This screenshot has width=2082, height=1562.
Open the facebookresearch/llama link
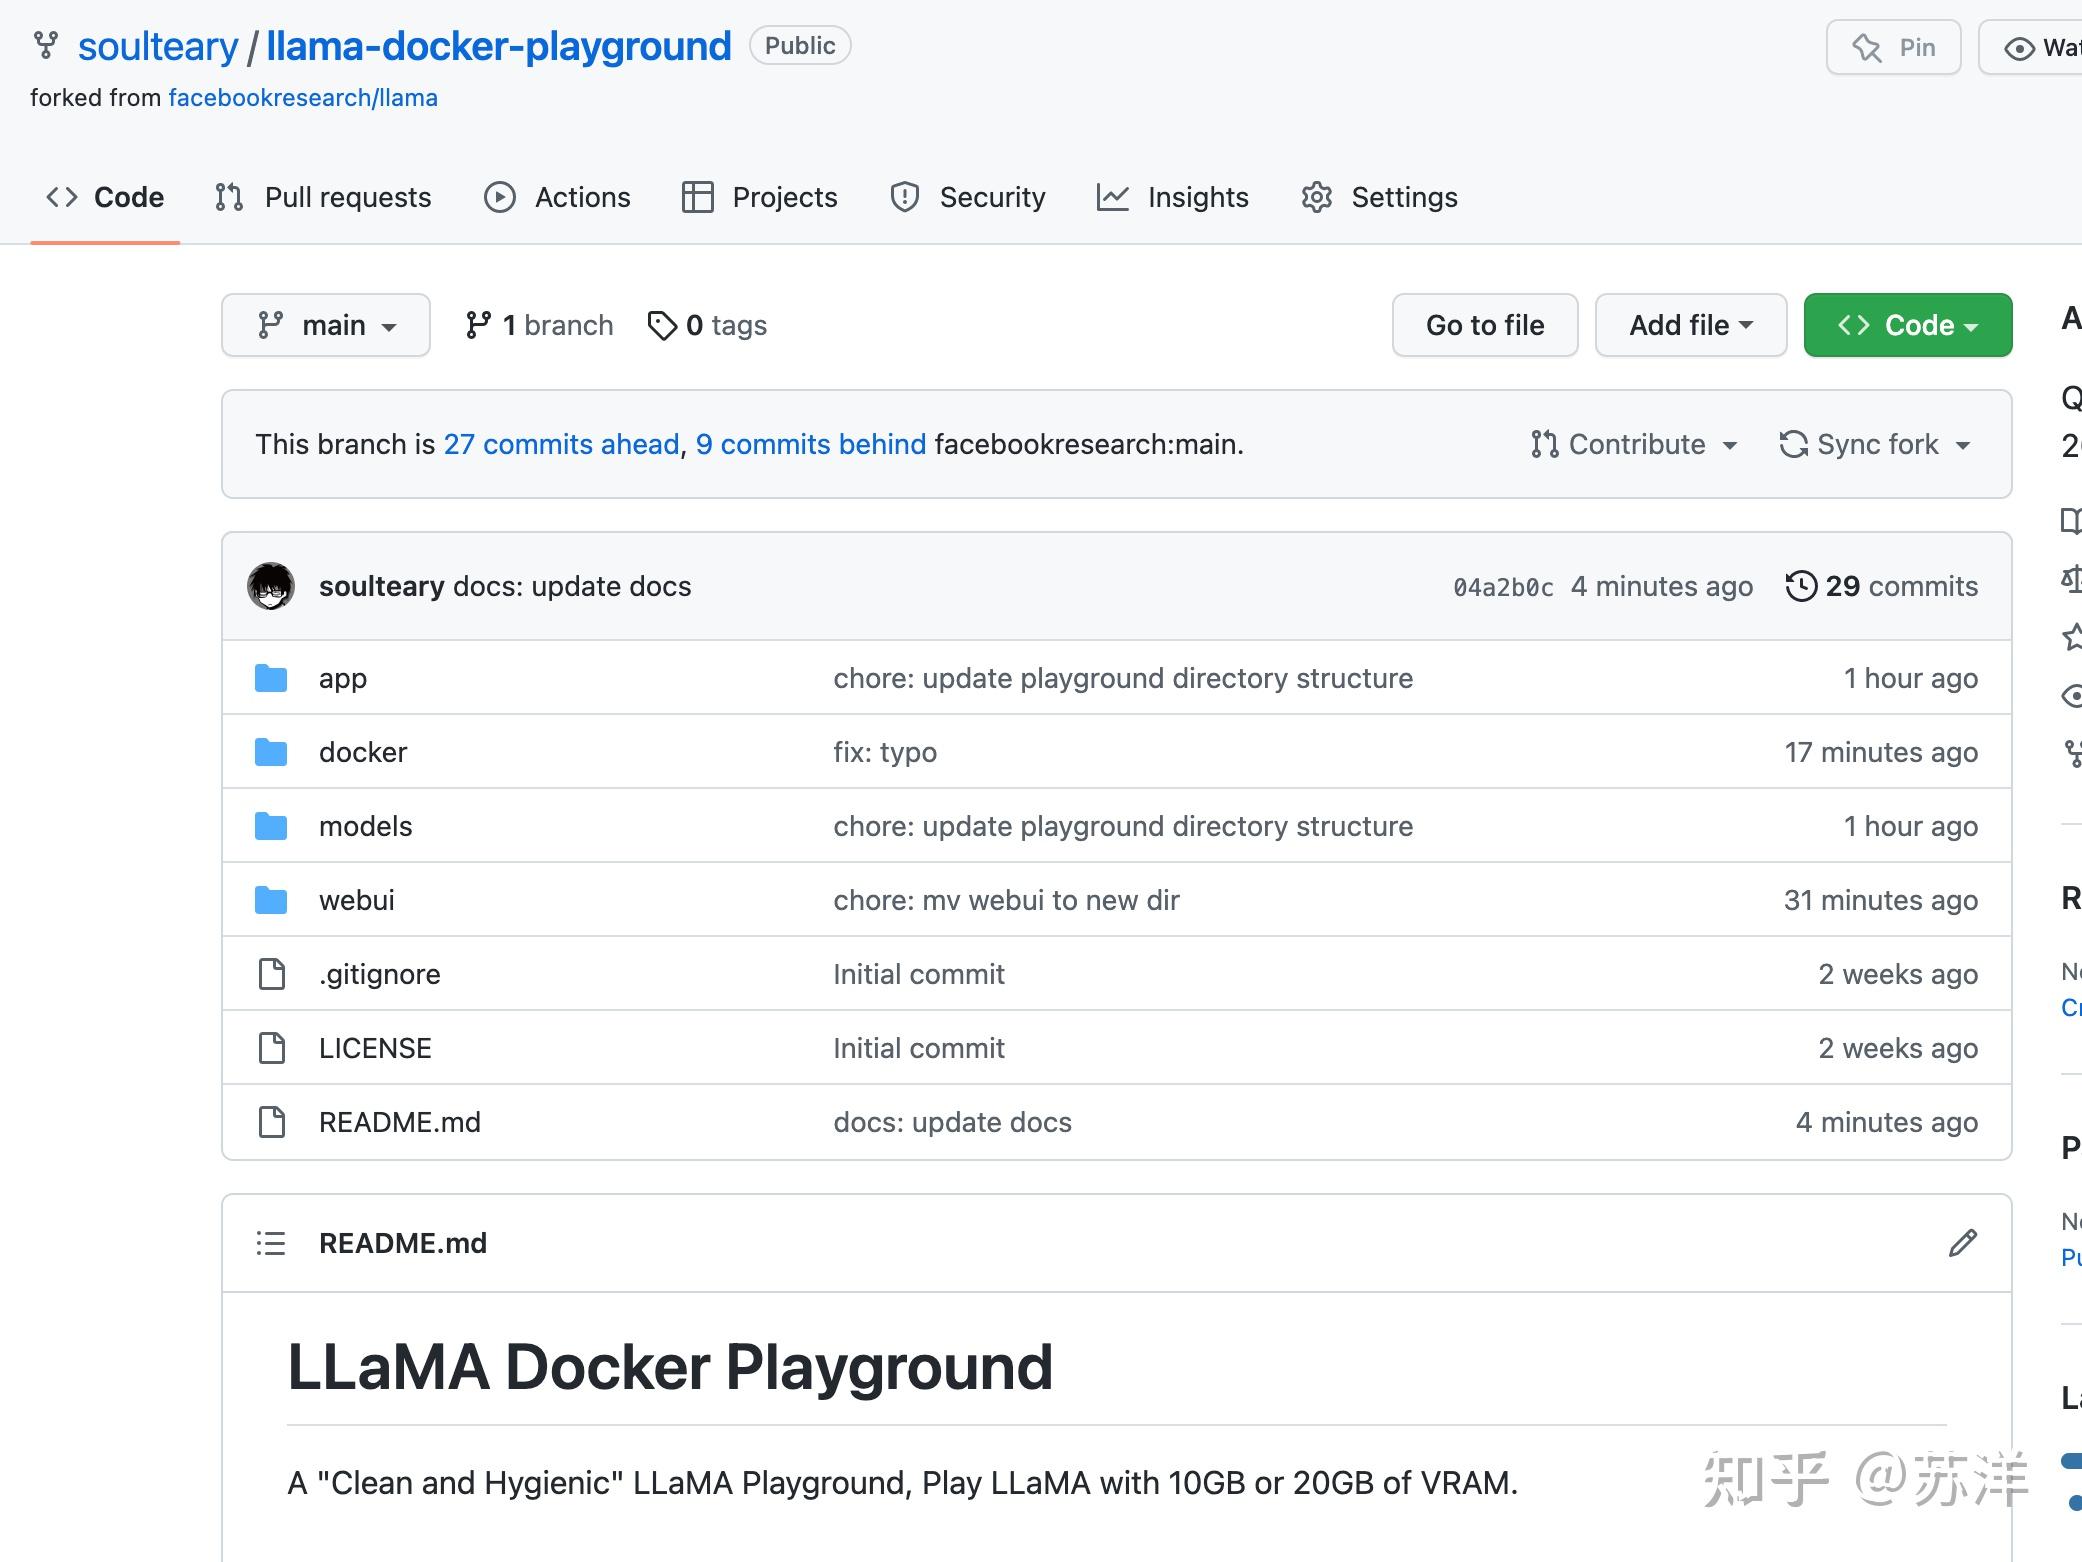303,98
